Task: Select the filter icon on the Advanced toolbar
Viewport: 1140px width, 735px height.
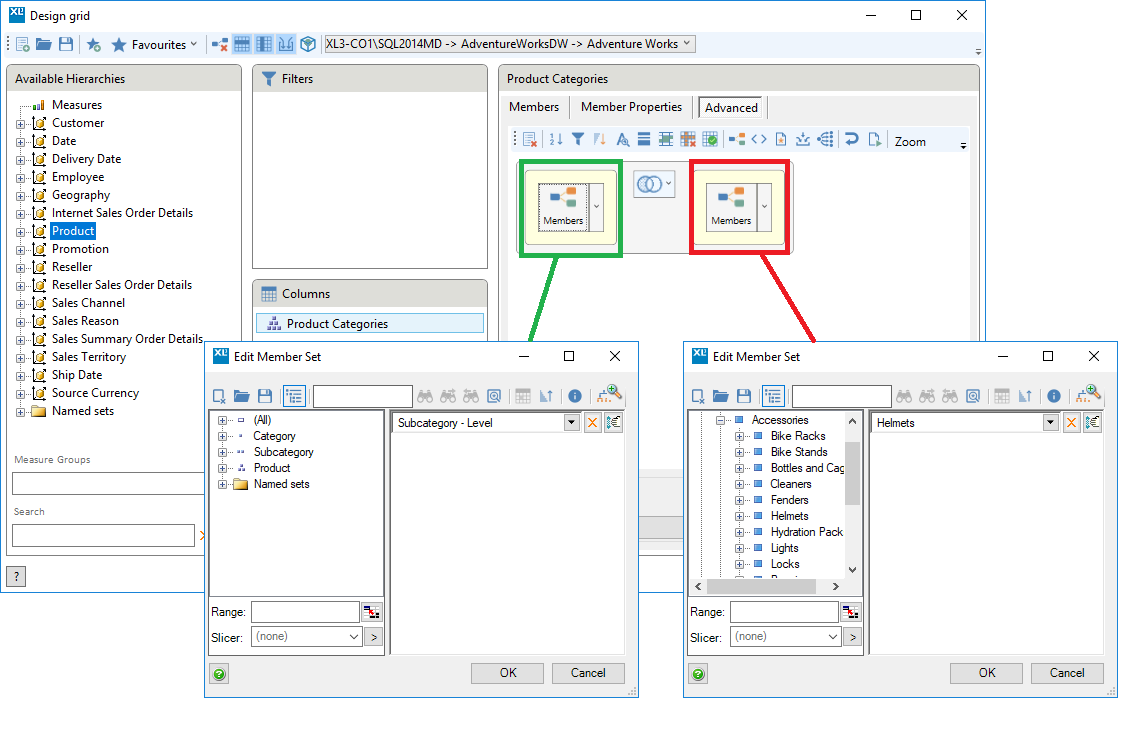Action: click(x=578, y=139)
